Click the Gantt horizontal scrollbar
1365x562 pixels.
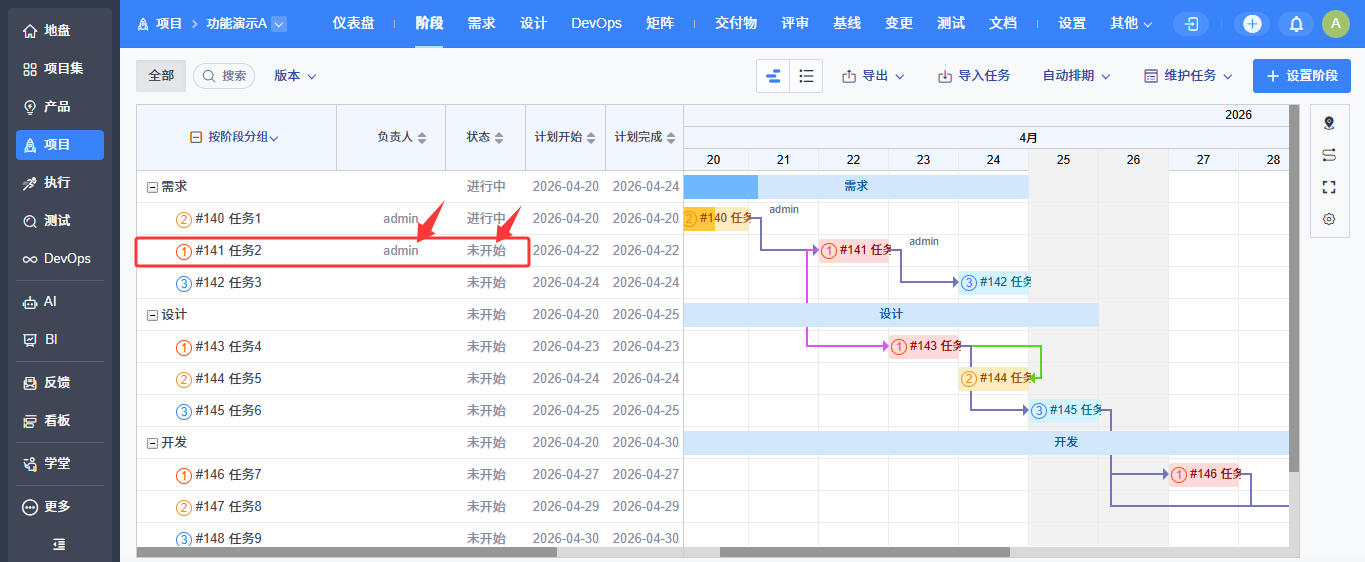click(x=865, y=552)
